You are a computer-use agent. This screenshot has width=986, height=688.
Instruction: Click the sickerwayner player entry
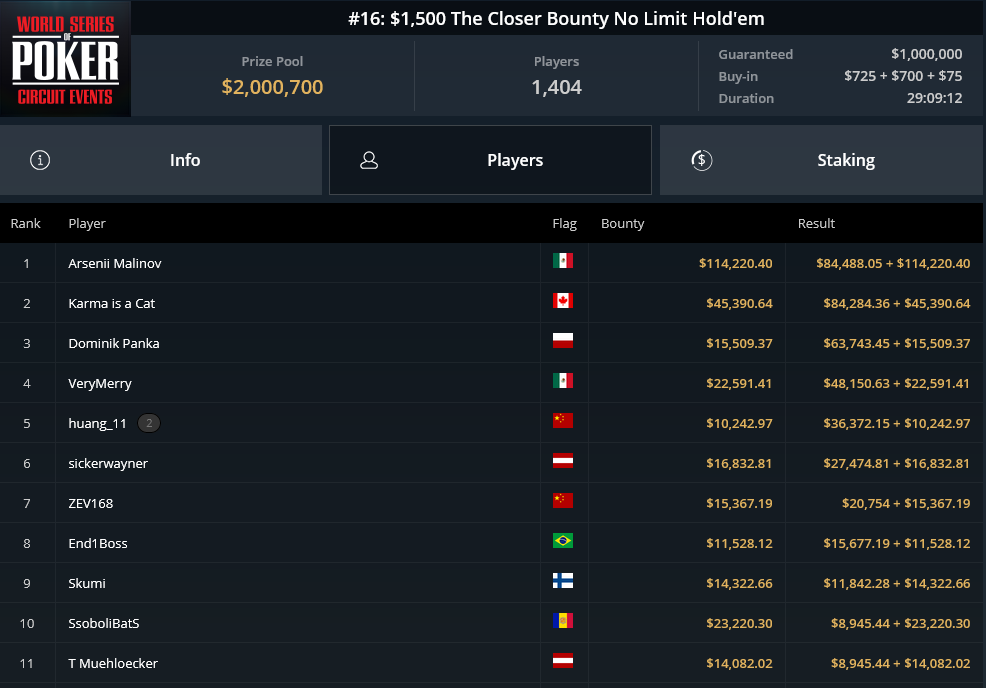click(x=108, y=463)
